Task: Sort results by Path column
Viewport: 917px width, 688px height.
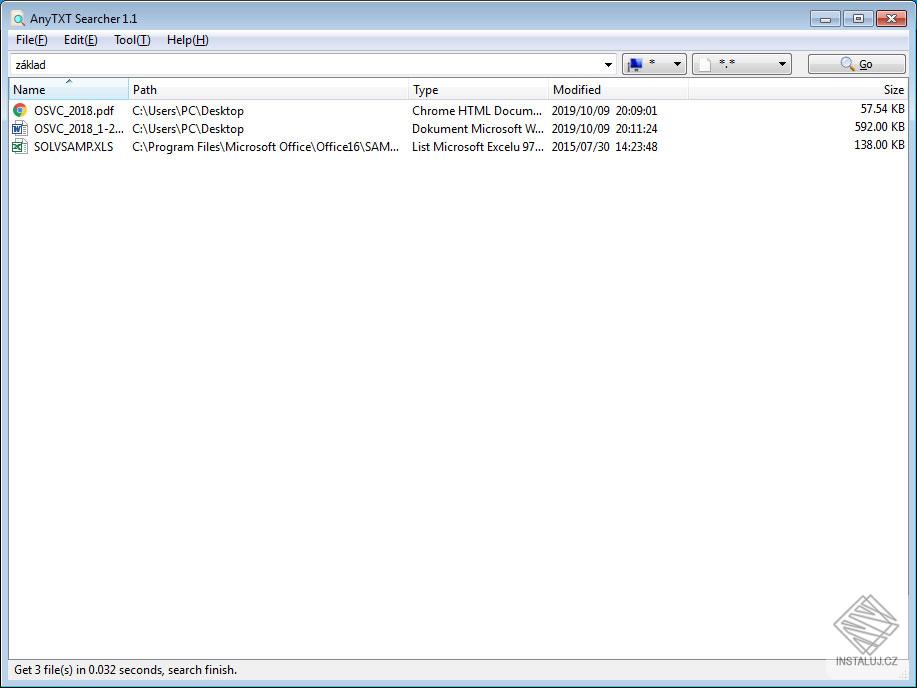Action: [268, 90]
